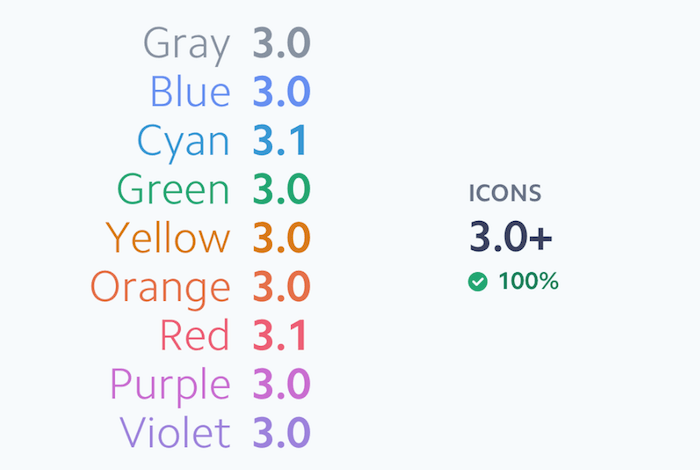Select the Violet color name
This screenshot has width=700, height=470.
tap(175, 433)
